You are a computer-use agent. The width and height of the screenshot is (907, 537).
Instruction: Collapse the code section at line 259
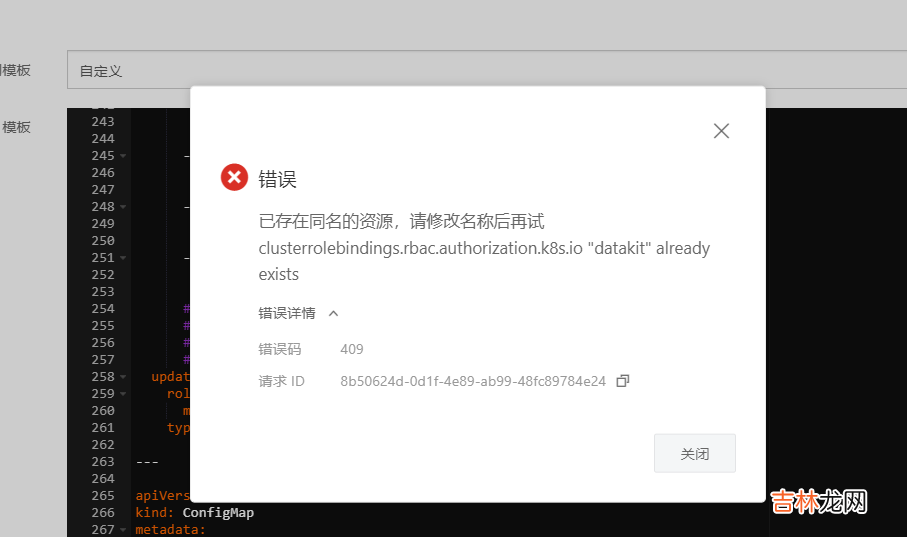(123, 394)
